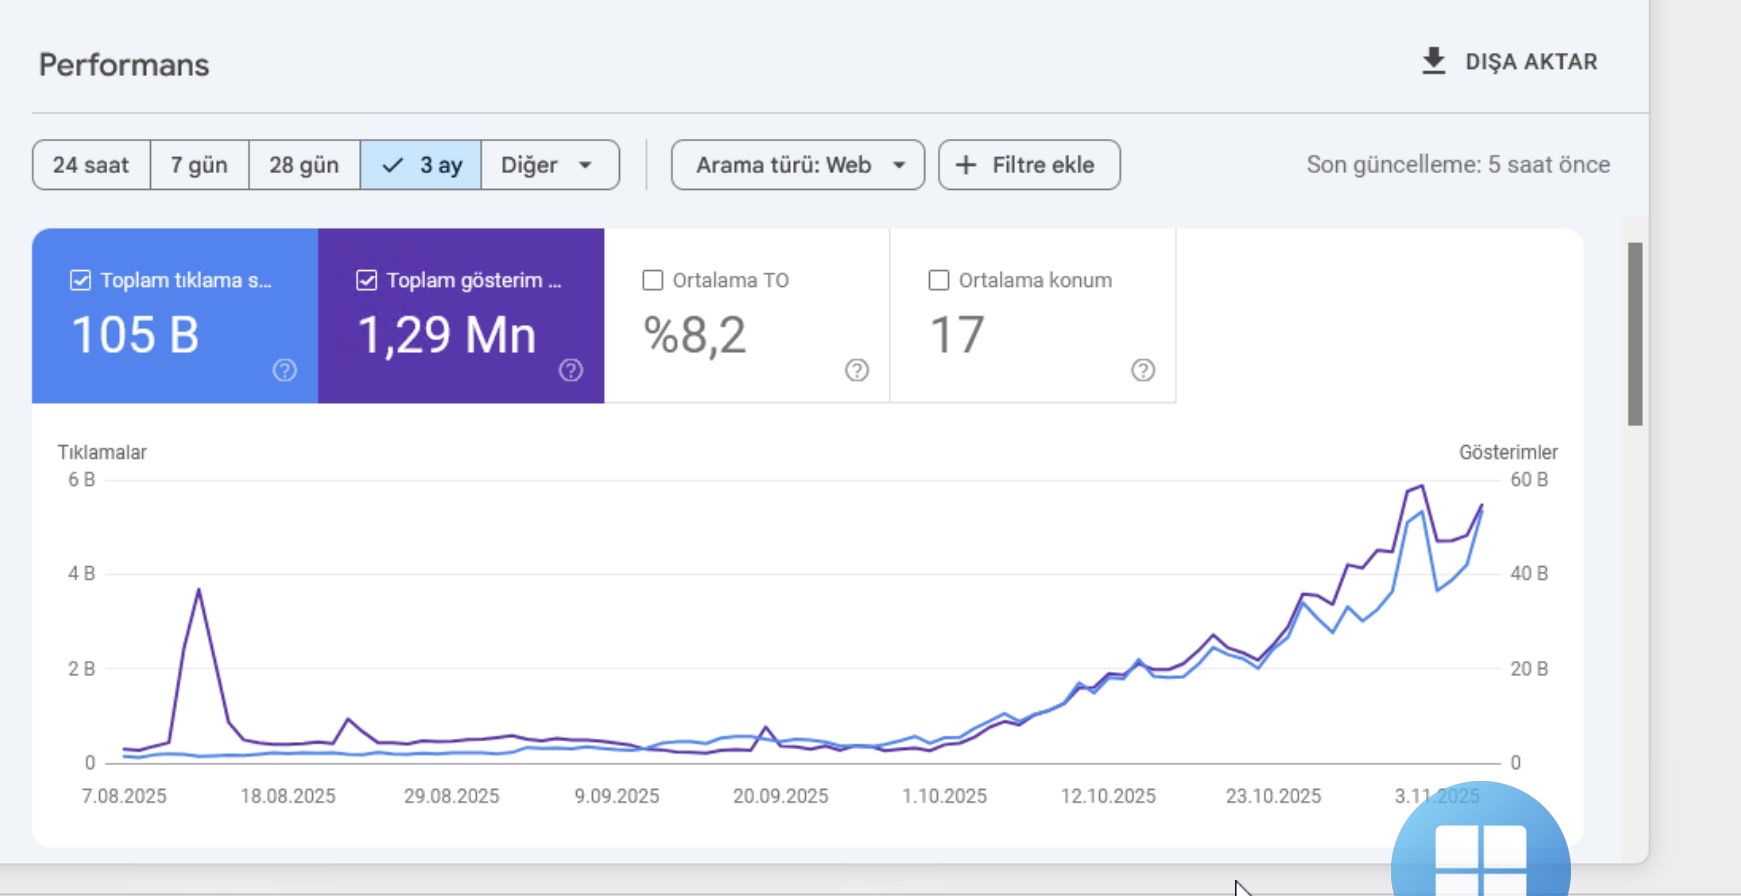This screenshot has width=1741, height=896.
Task: Open help icon on Ortalama konum card
Action: [1143, 370]
